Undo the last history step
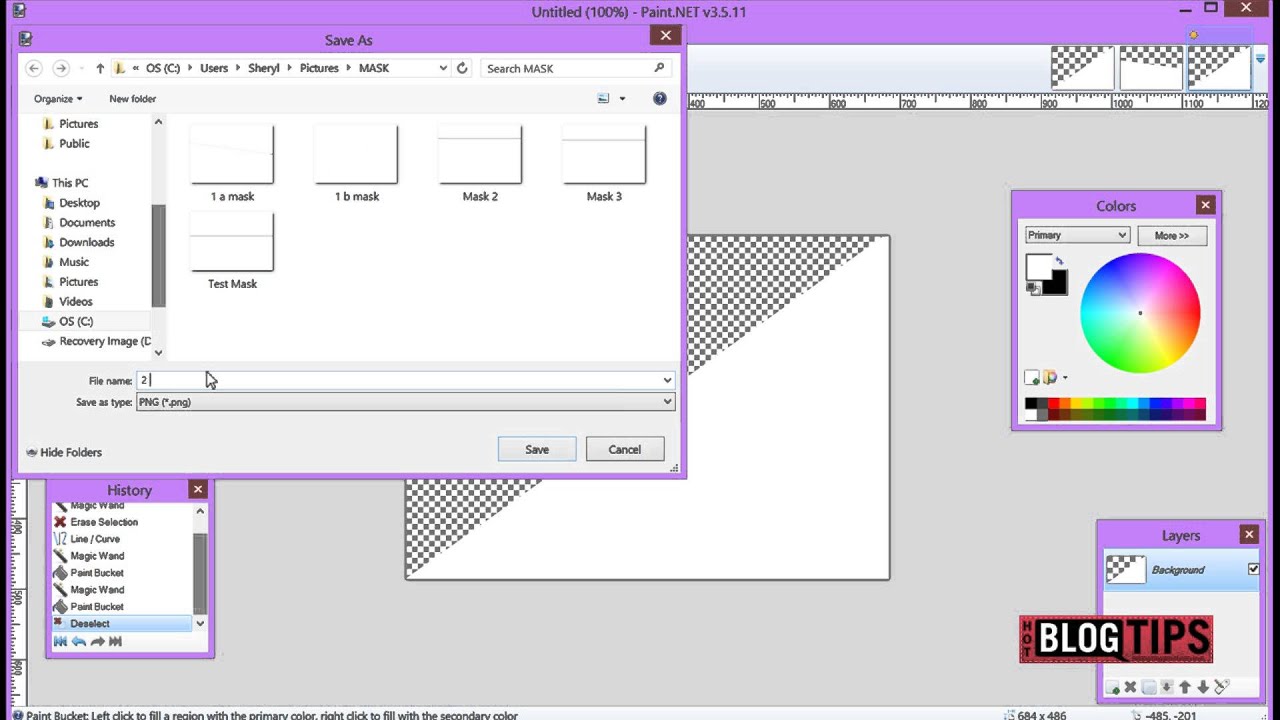 79,641
